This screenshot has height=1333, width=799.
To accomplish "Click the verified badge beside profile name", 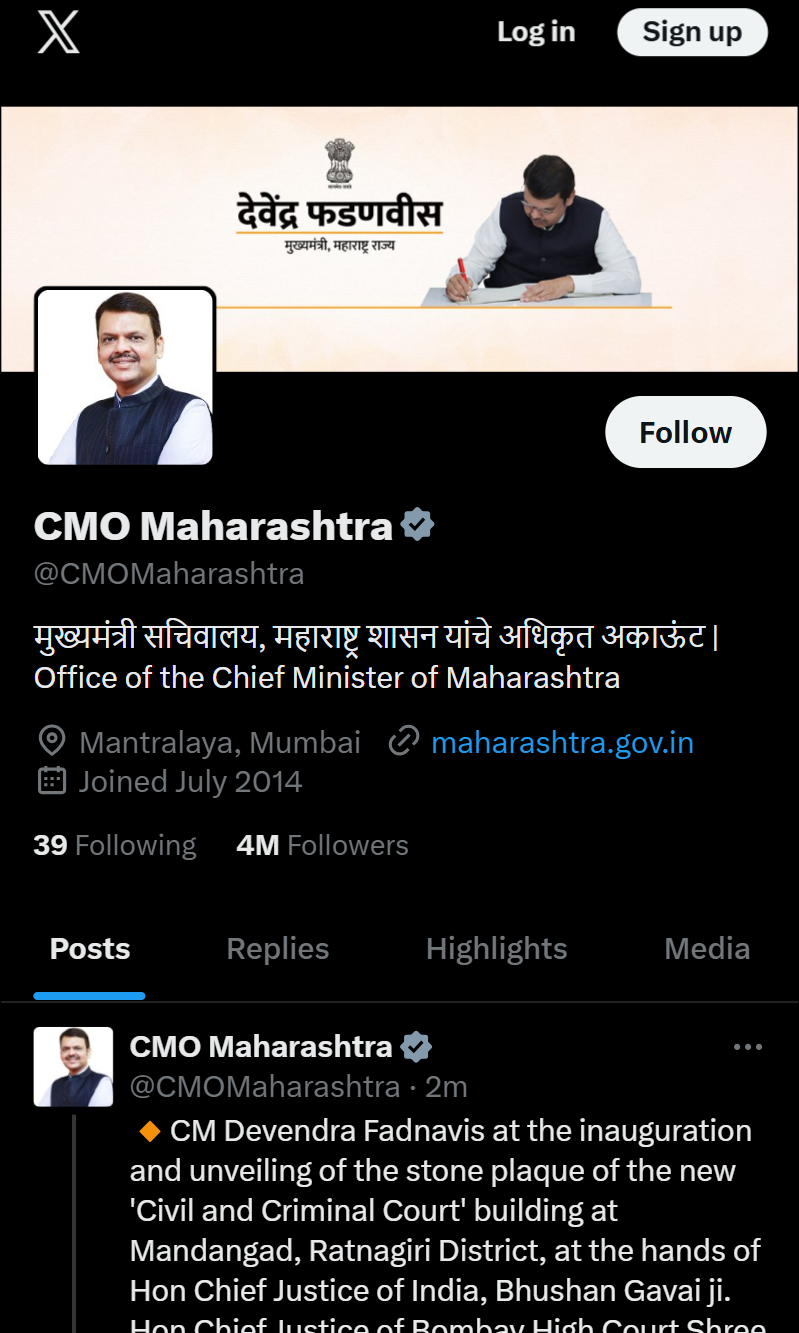I will tap(417, 525).
